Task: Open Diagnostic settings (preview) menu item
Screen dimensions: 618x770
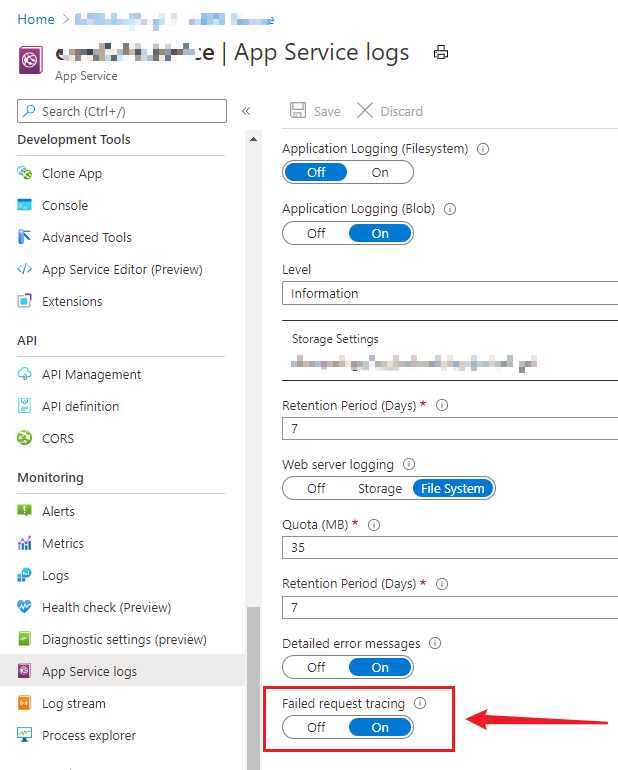Action: [124, 639]
